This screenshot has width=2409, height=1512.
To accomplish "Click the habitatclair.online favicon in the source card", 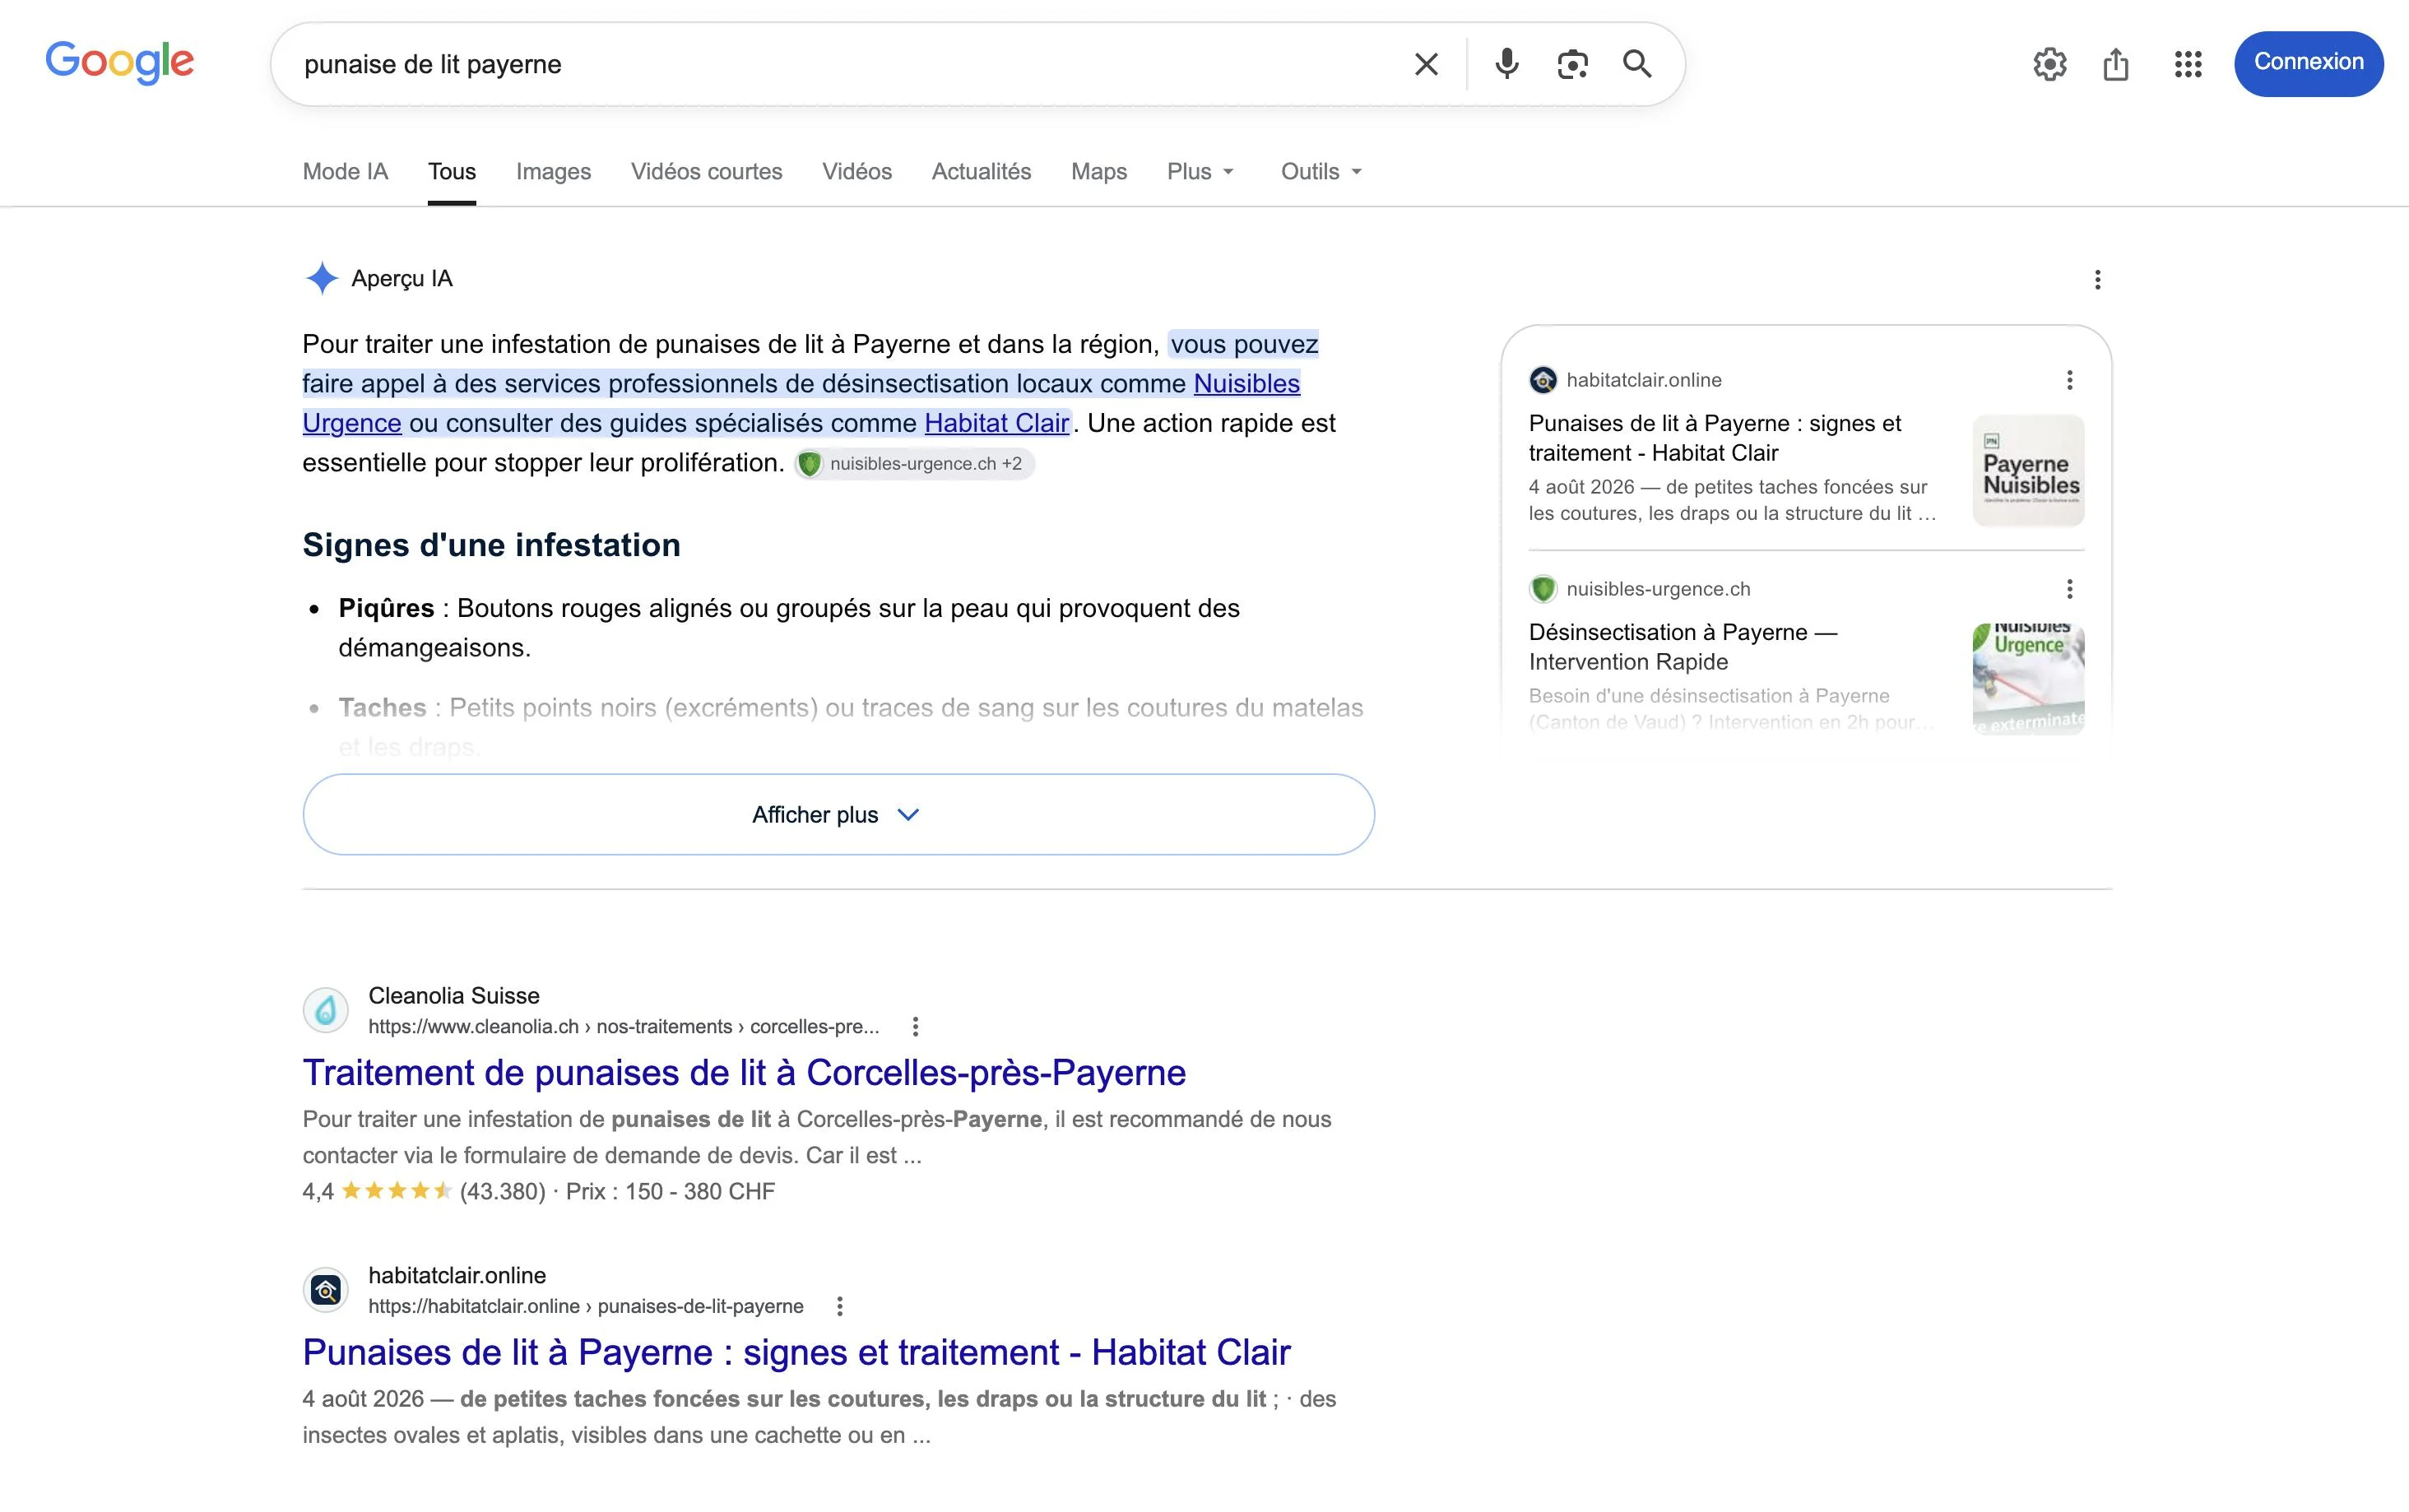I will click(1543, 380).
